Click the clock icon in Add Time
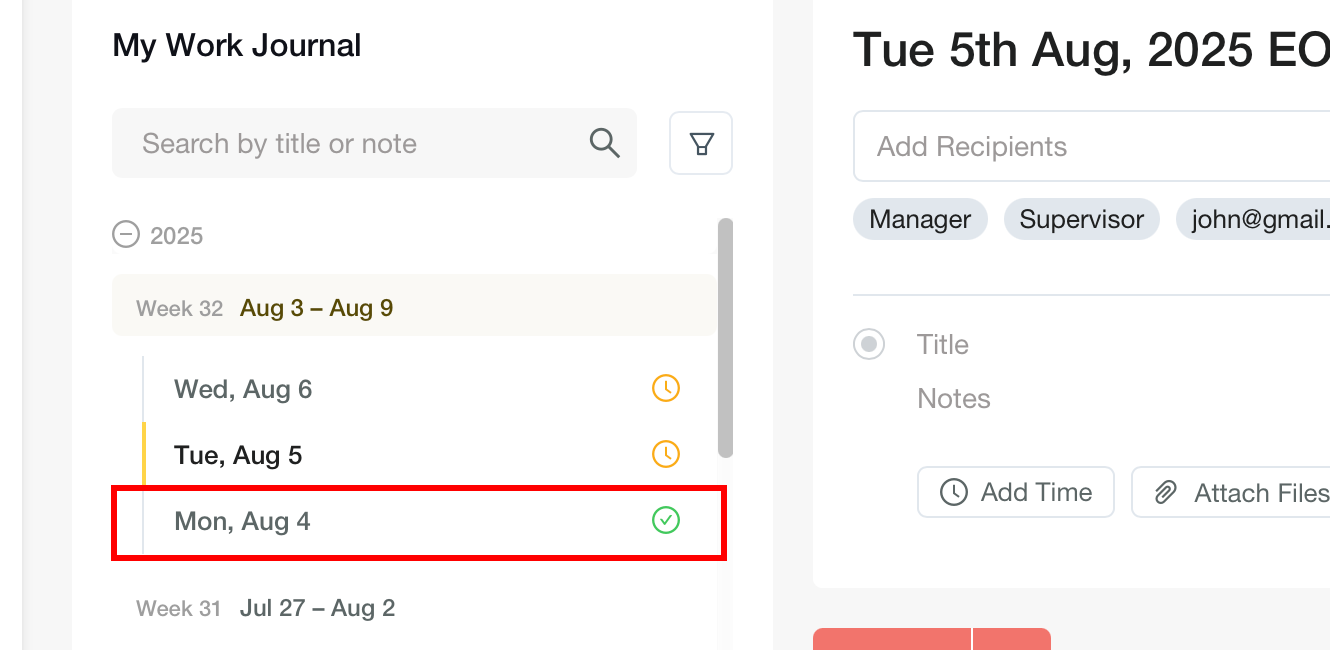Image resolution: width=1330 pixels, height=650 pixels. point(954,492)
